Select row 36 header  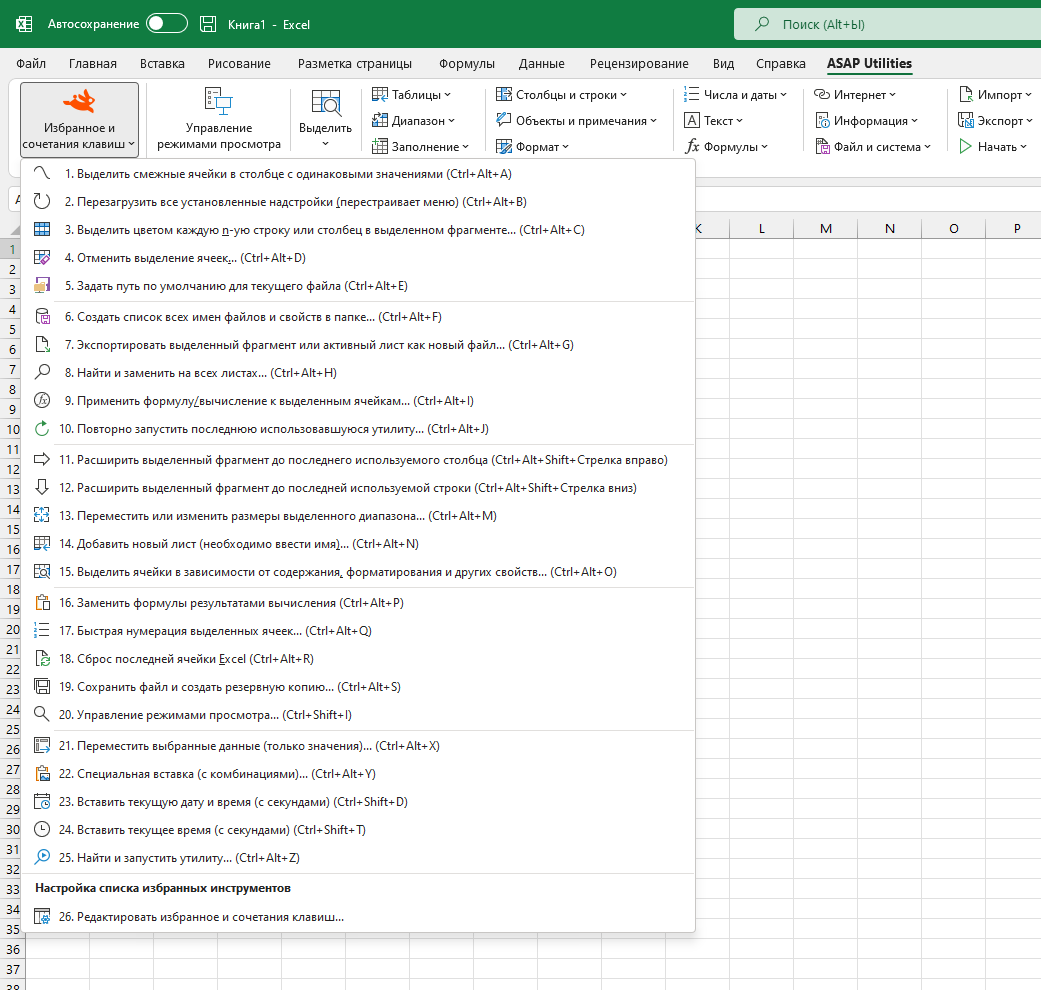coord(13,949)
